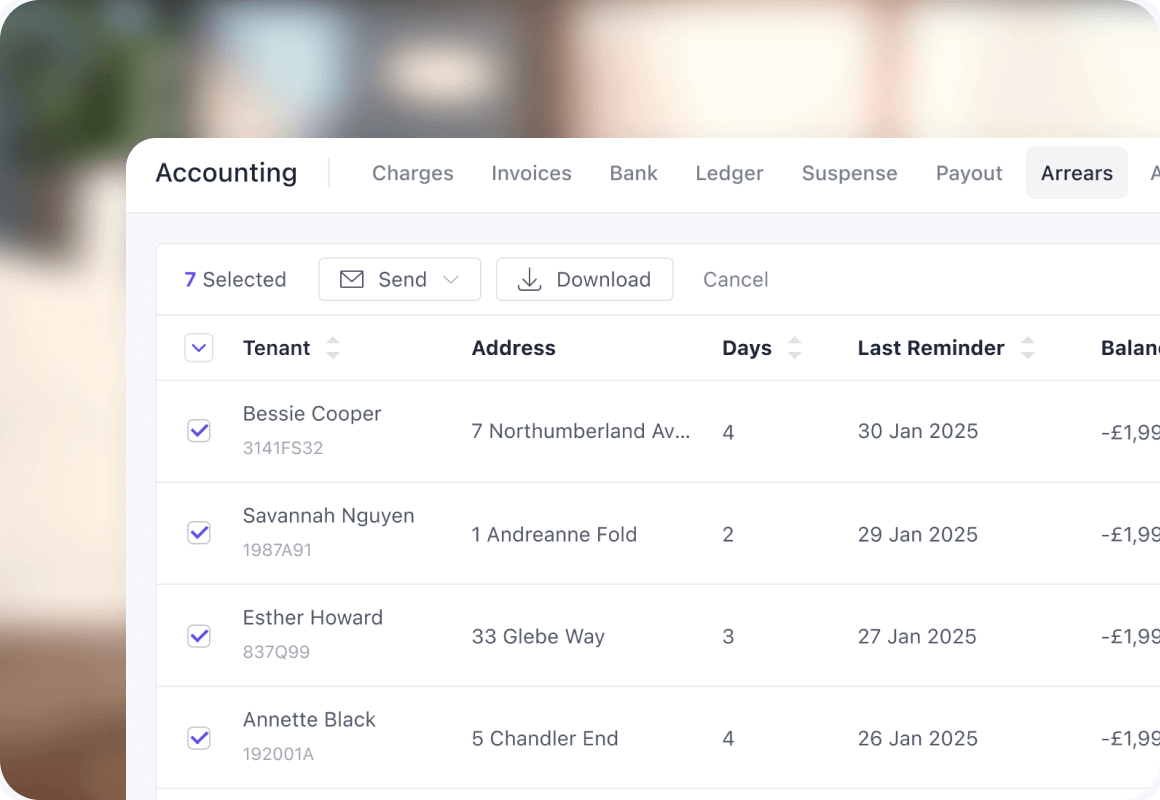Image resolution: width=1160 pixels, height=800 pixels.
Task: Open tenant Bessie Cooper's name
Action: coord(312,414)
